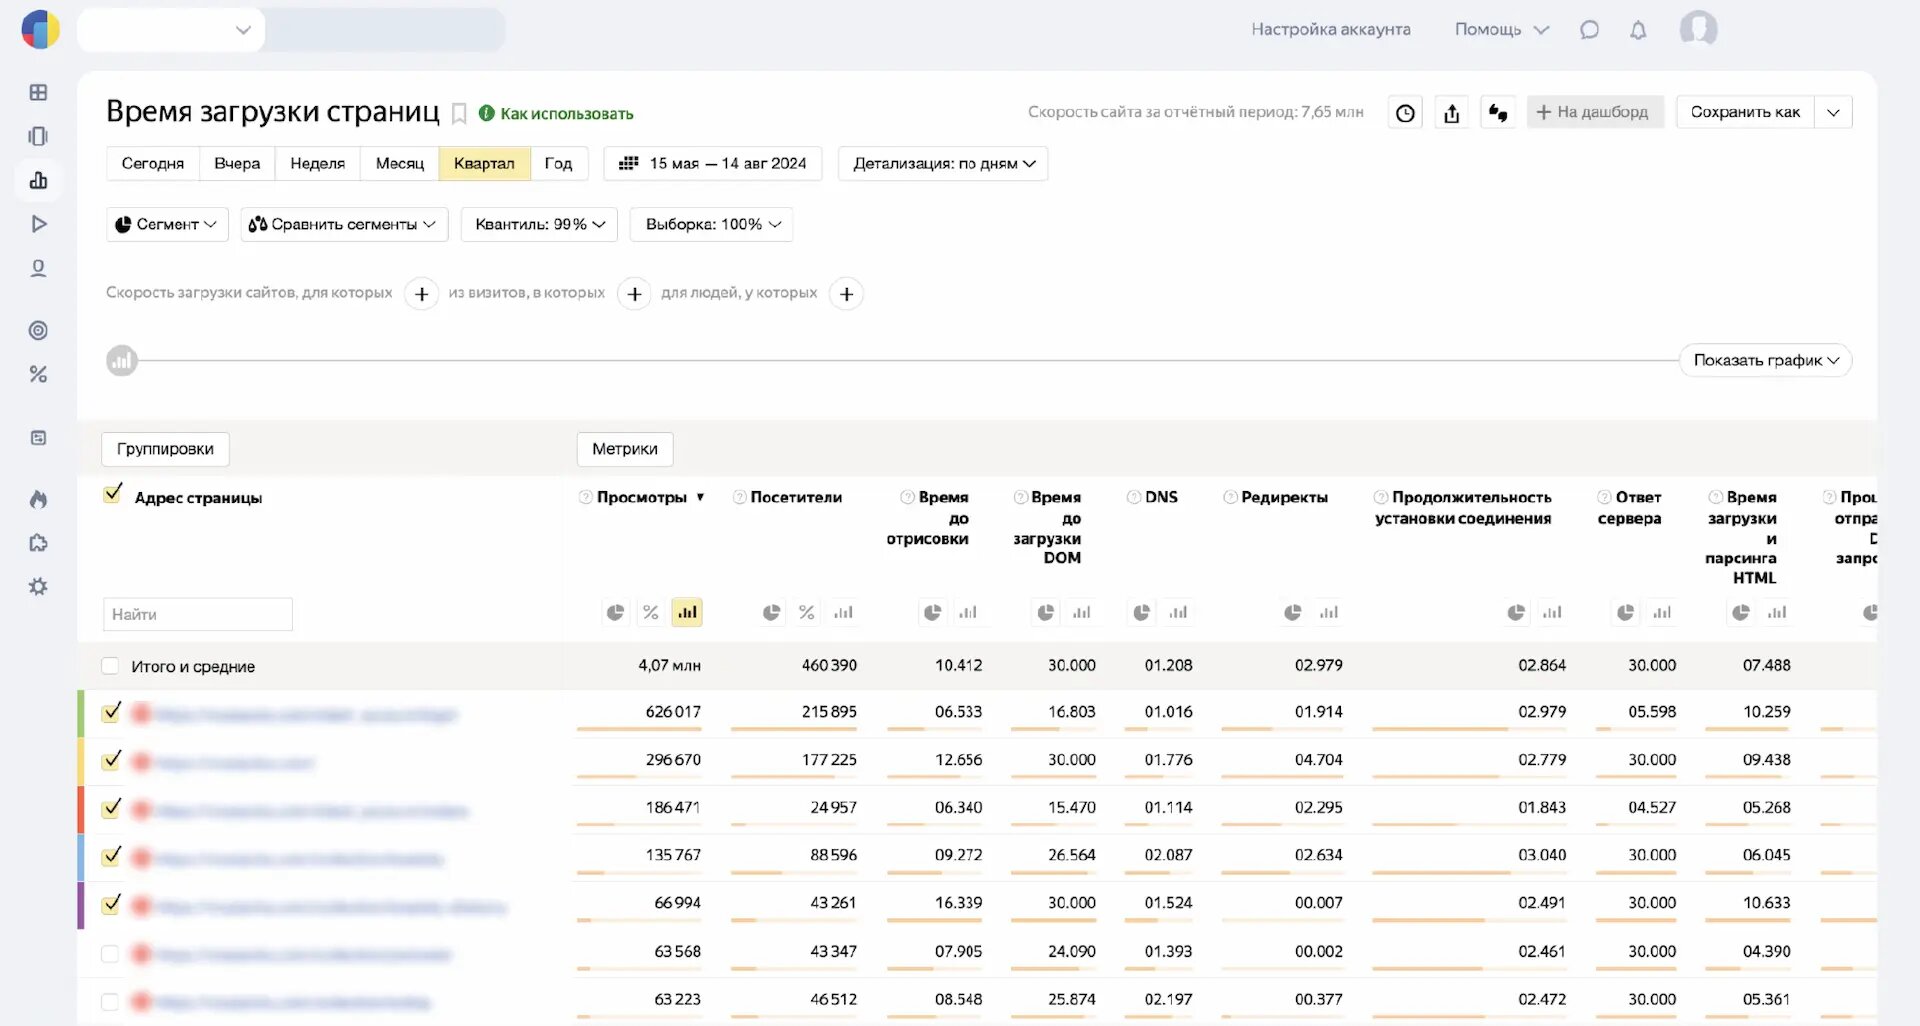This screenshot has height=1026, width=1920.
Task: Click the chart toggle circle icon
Action: pos(122,360)
